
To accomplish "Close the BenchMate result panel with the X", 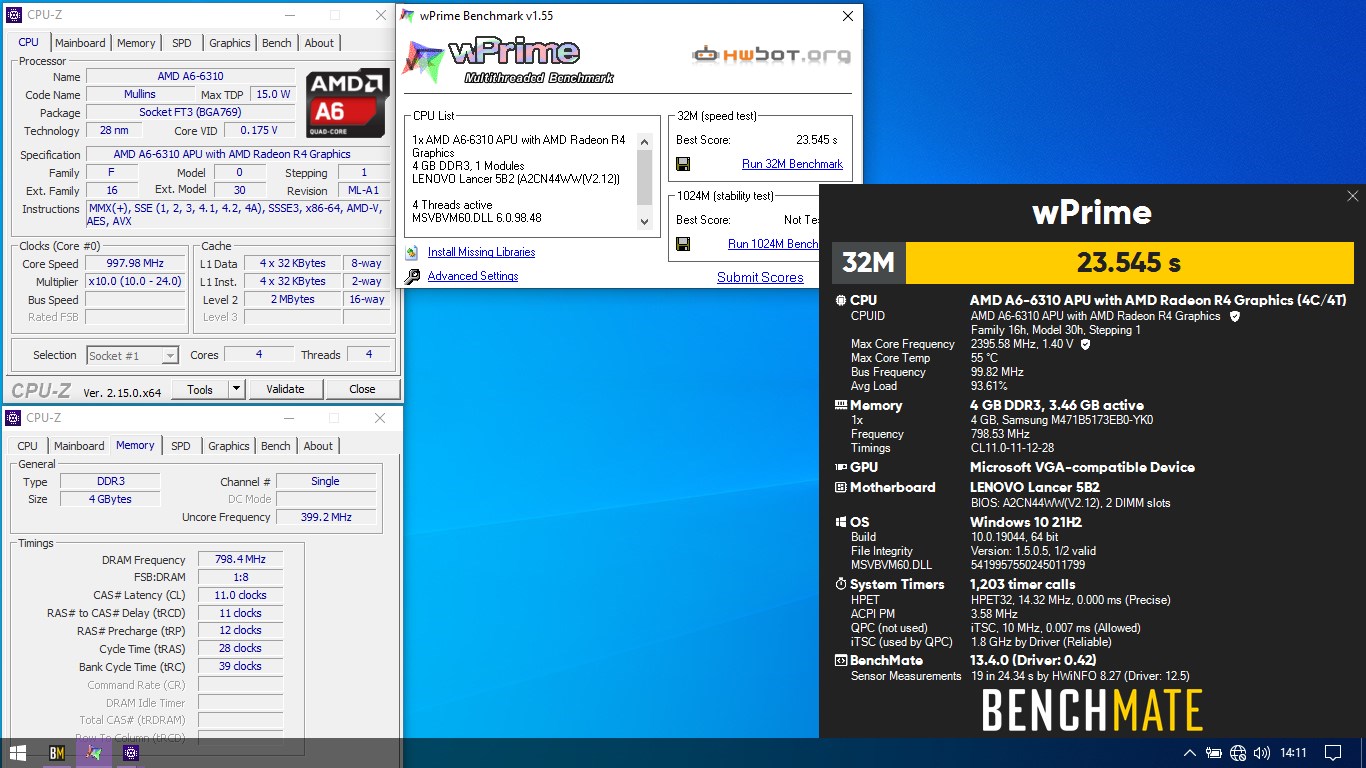I will click(x=1352, y=197).
